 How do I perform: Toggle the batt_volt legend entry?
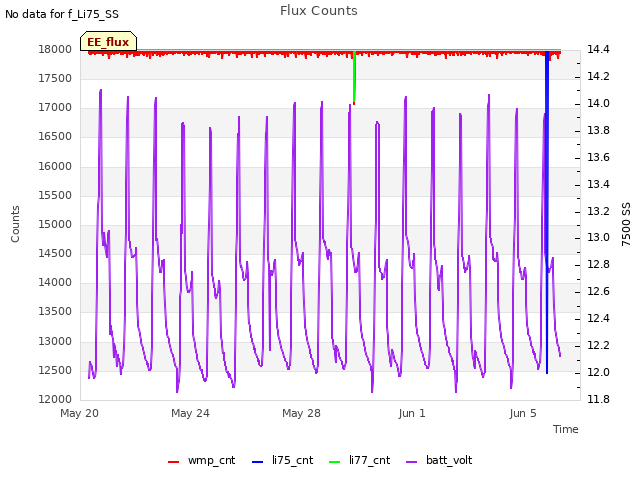(x=439, y=460)
